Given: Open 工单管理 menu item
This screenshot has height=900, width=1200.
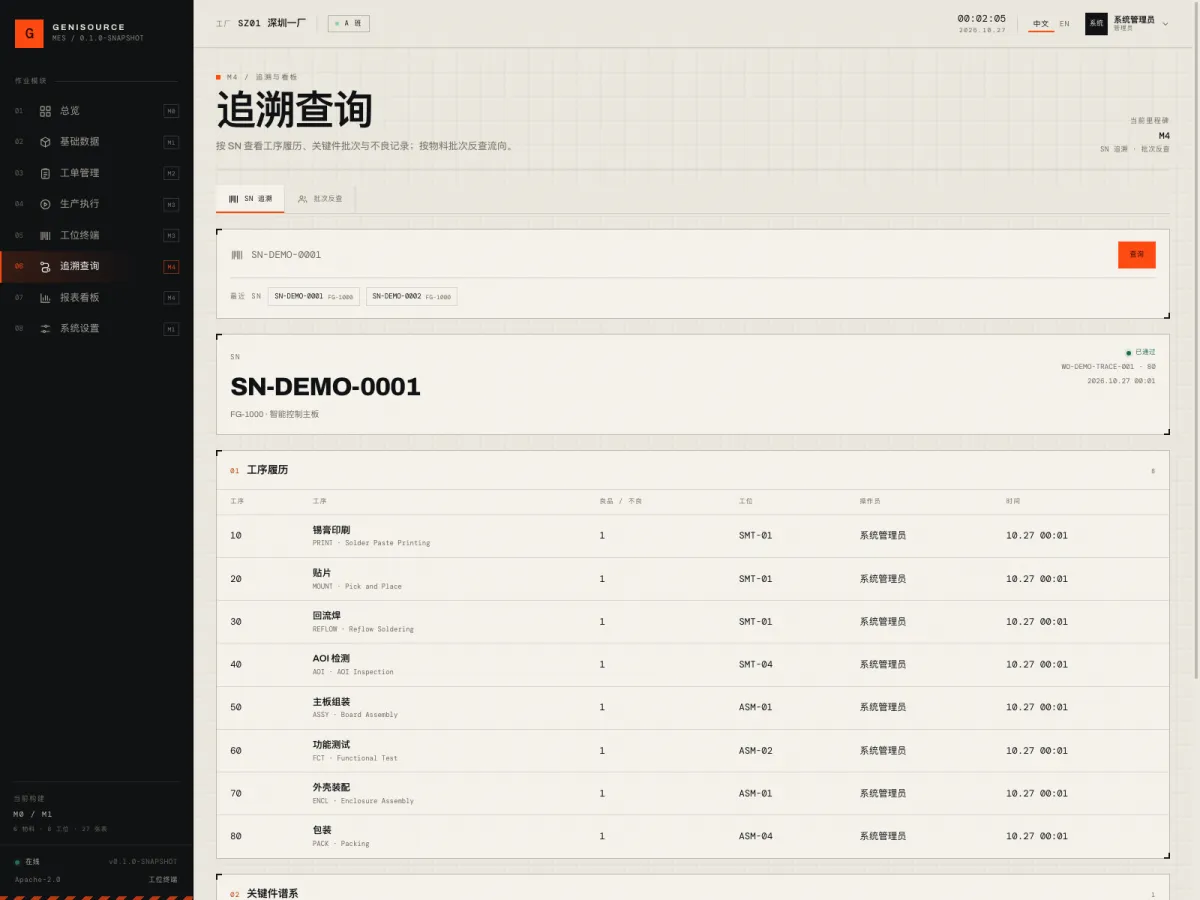Looking at the screenshot, I should (x=97, y=173).
